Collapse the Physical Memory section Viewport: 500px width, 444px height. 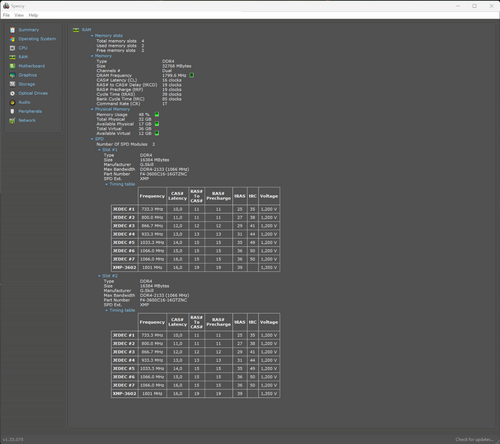coord(92,109)
